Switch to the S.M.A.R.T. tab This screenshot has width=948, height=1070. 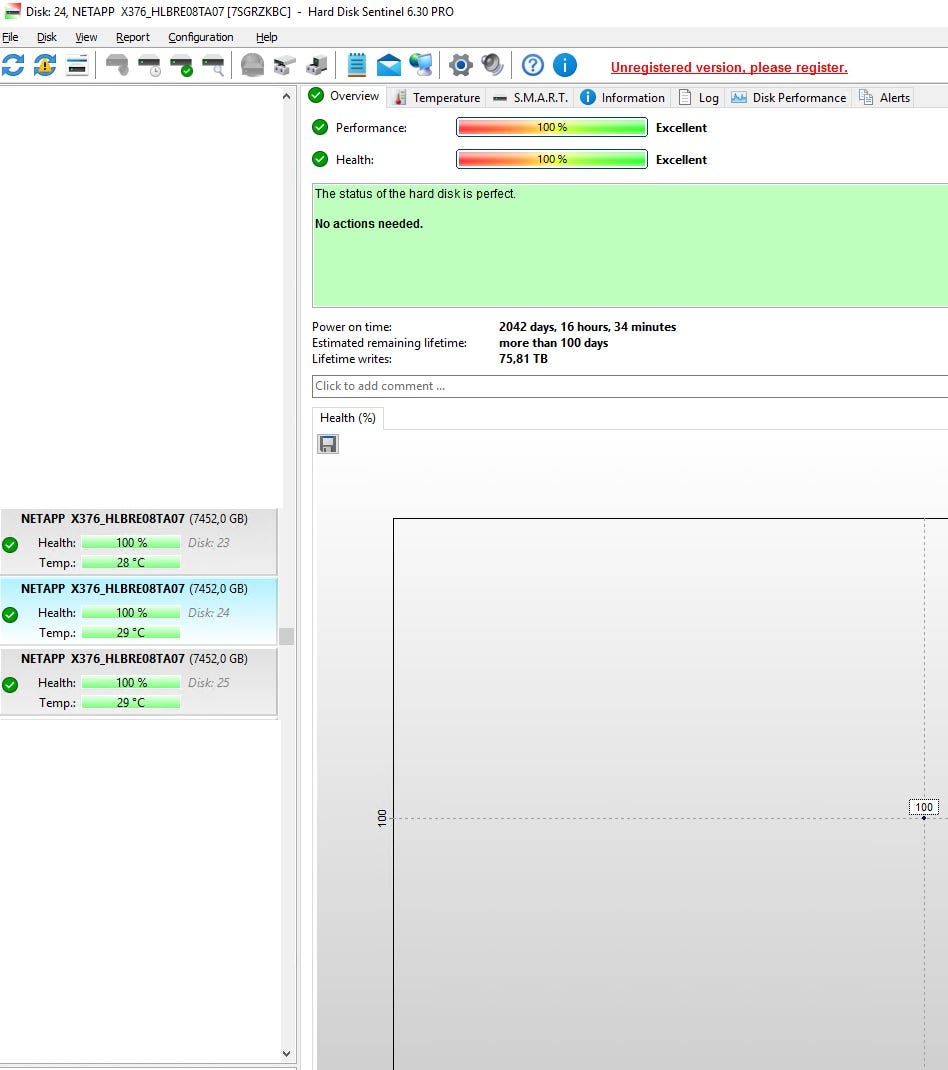(530, 98)
